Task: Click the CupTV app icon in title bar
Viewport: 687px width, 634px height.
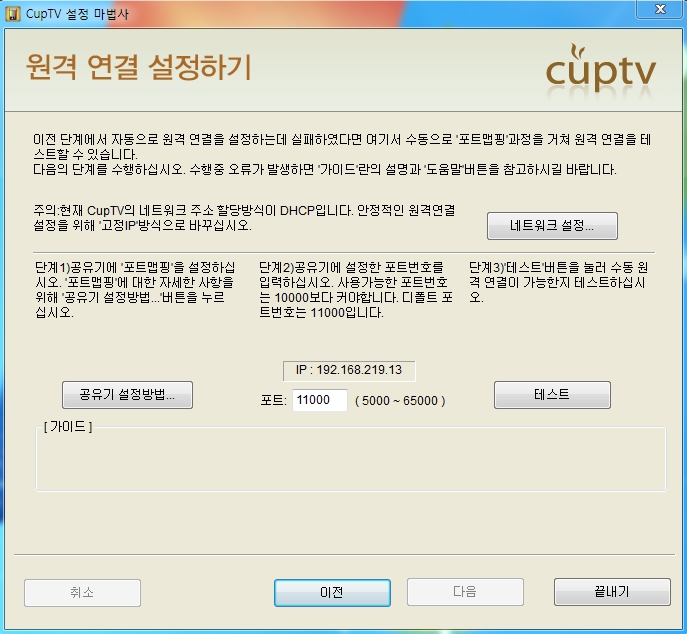Action: pos(13,14)
